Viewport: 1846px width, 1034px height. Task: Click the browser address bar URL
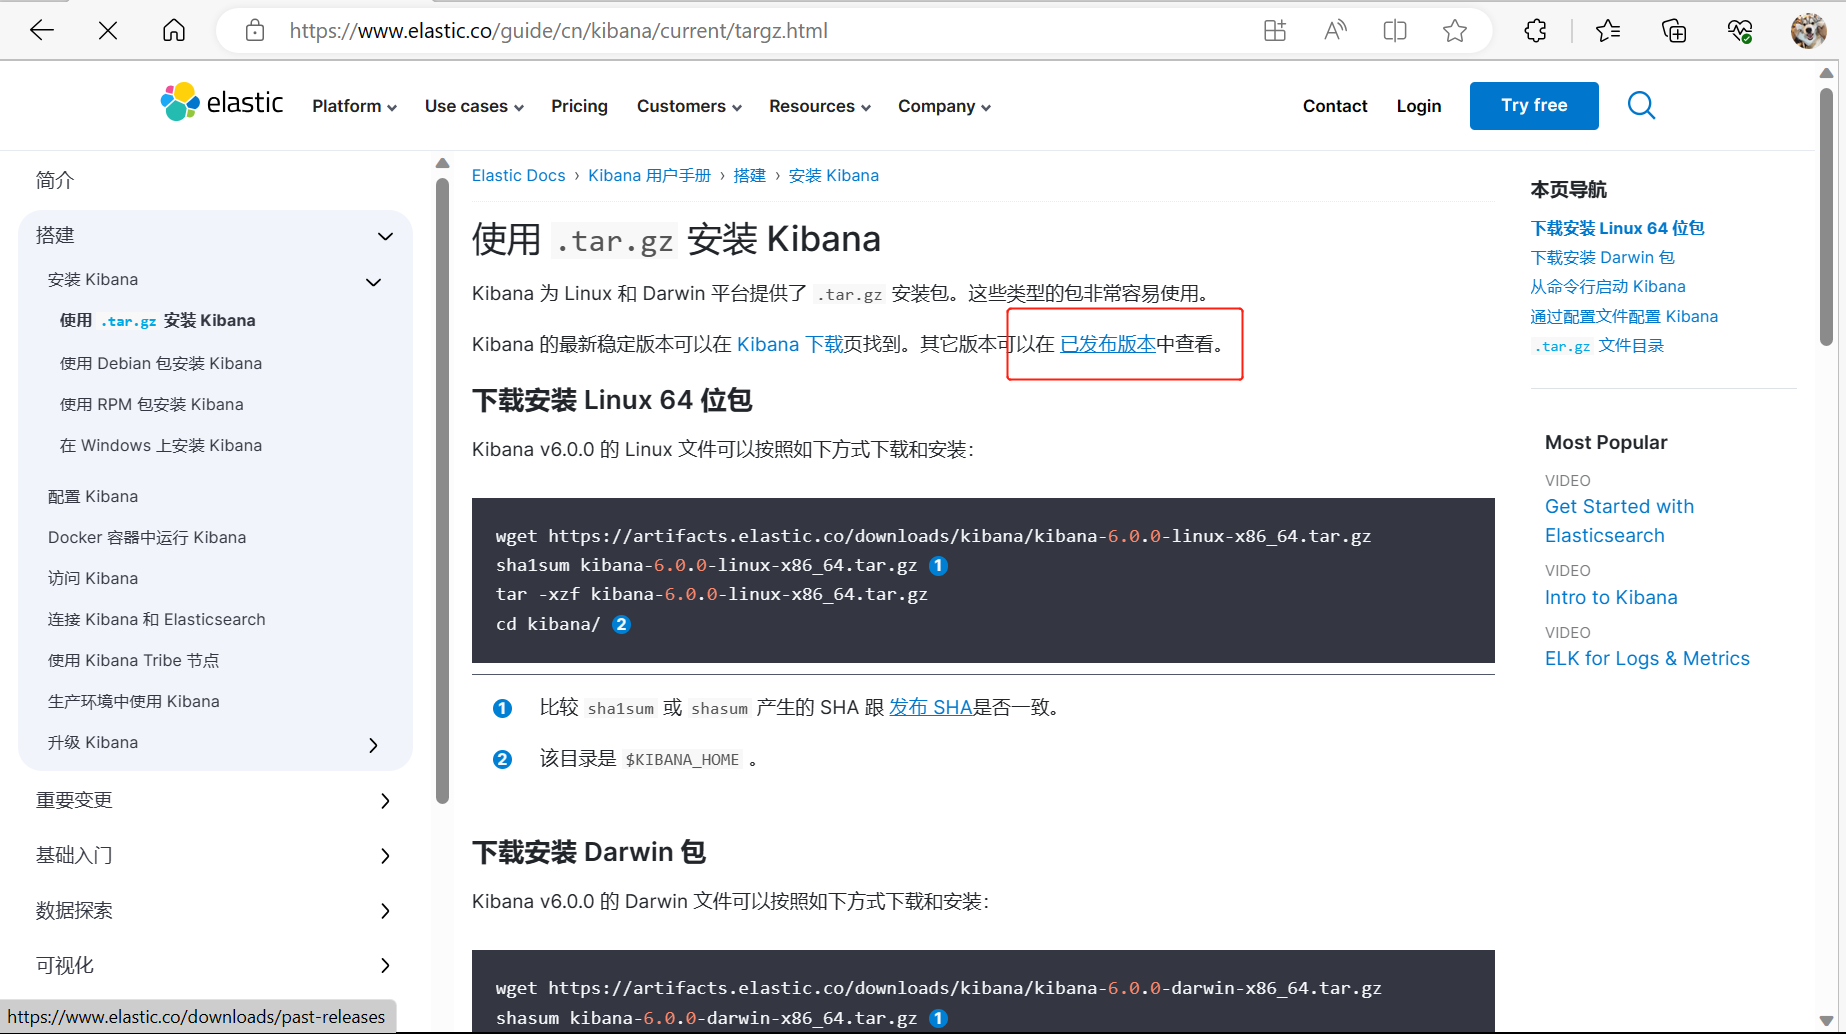(559, 31)
